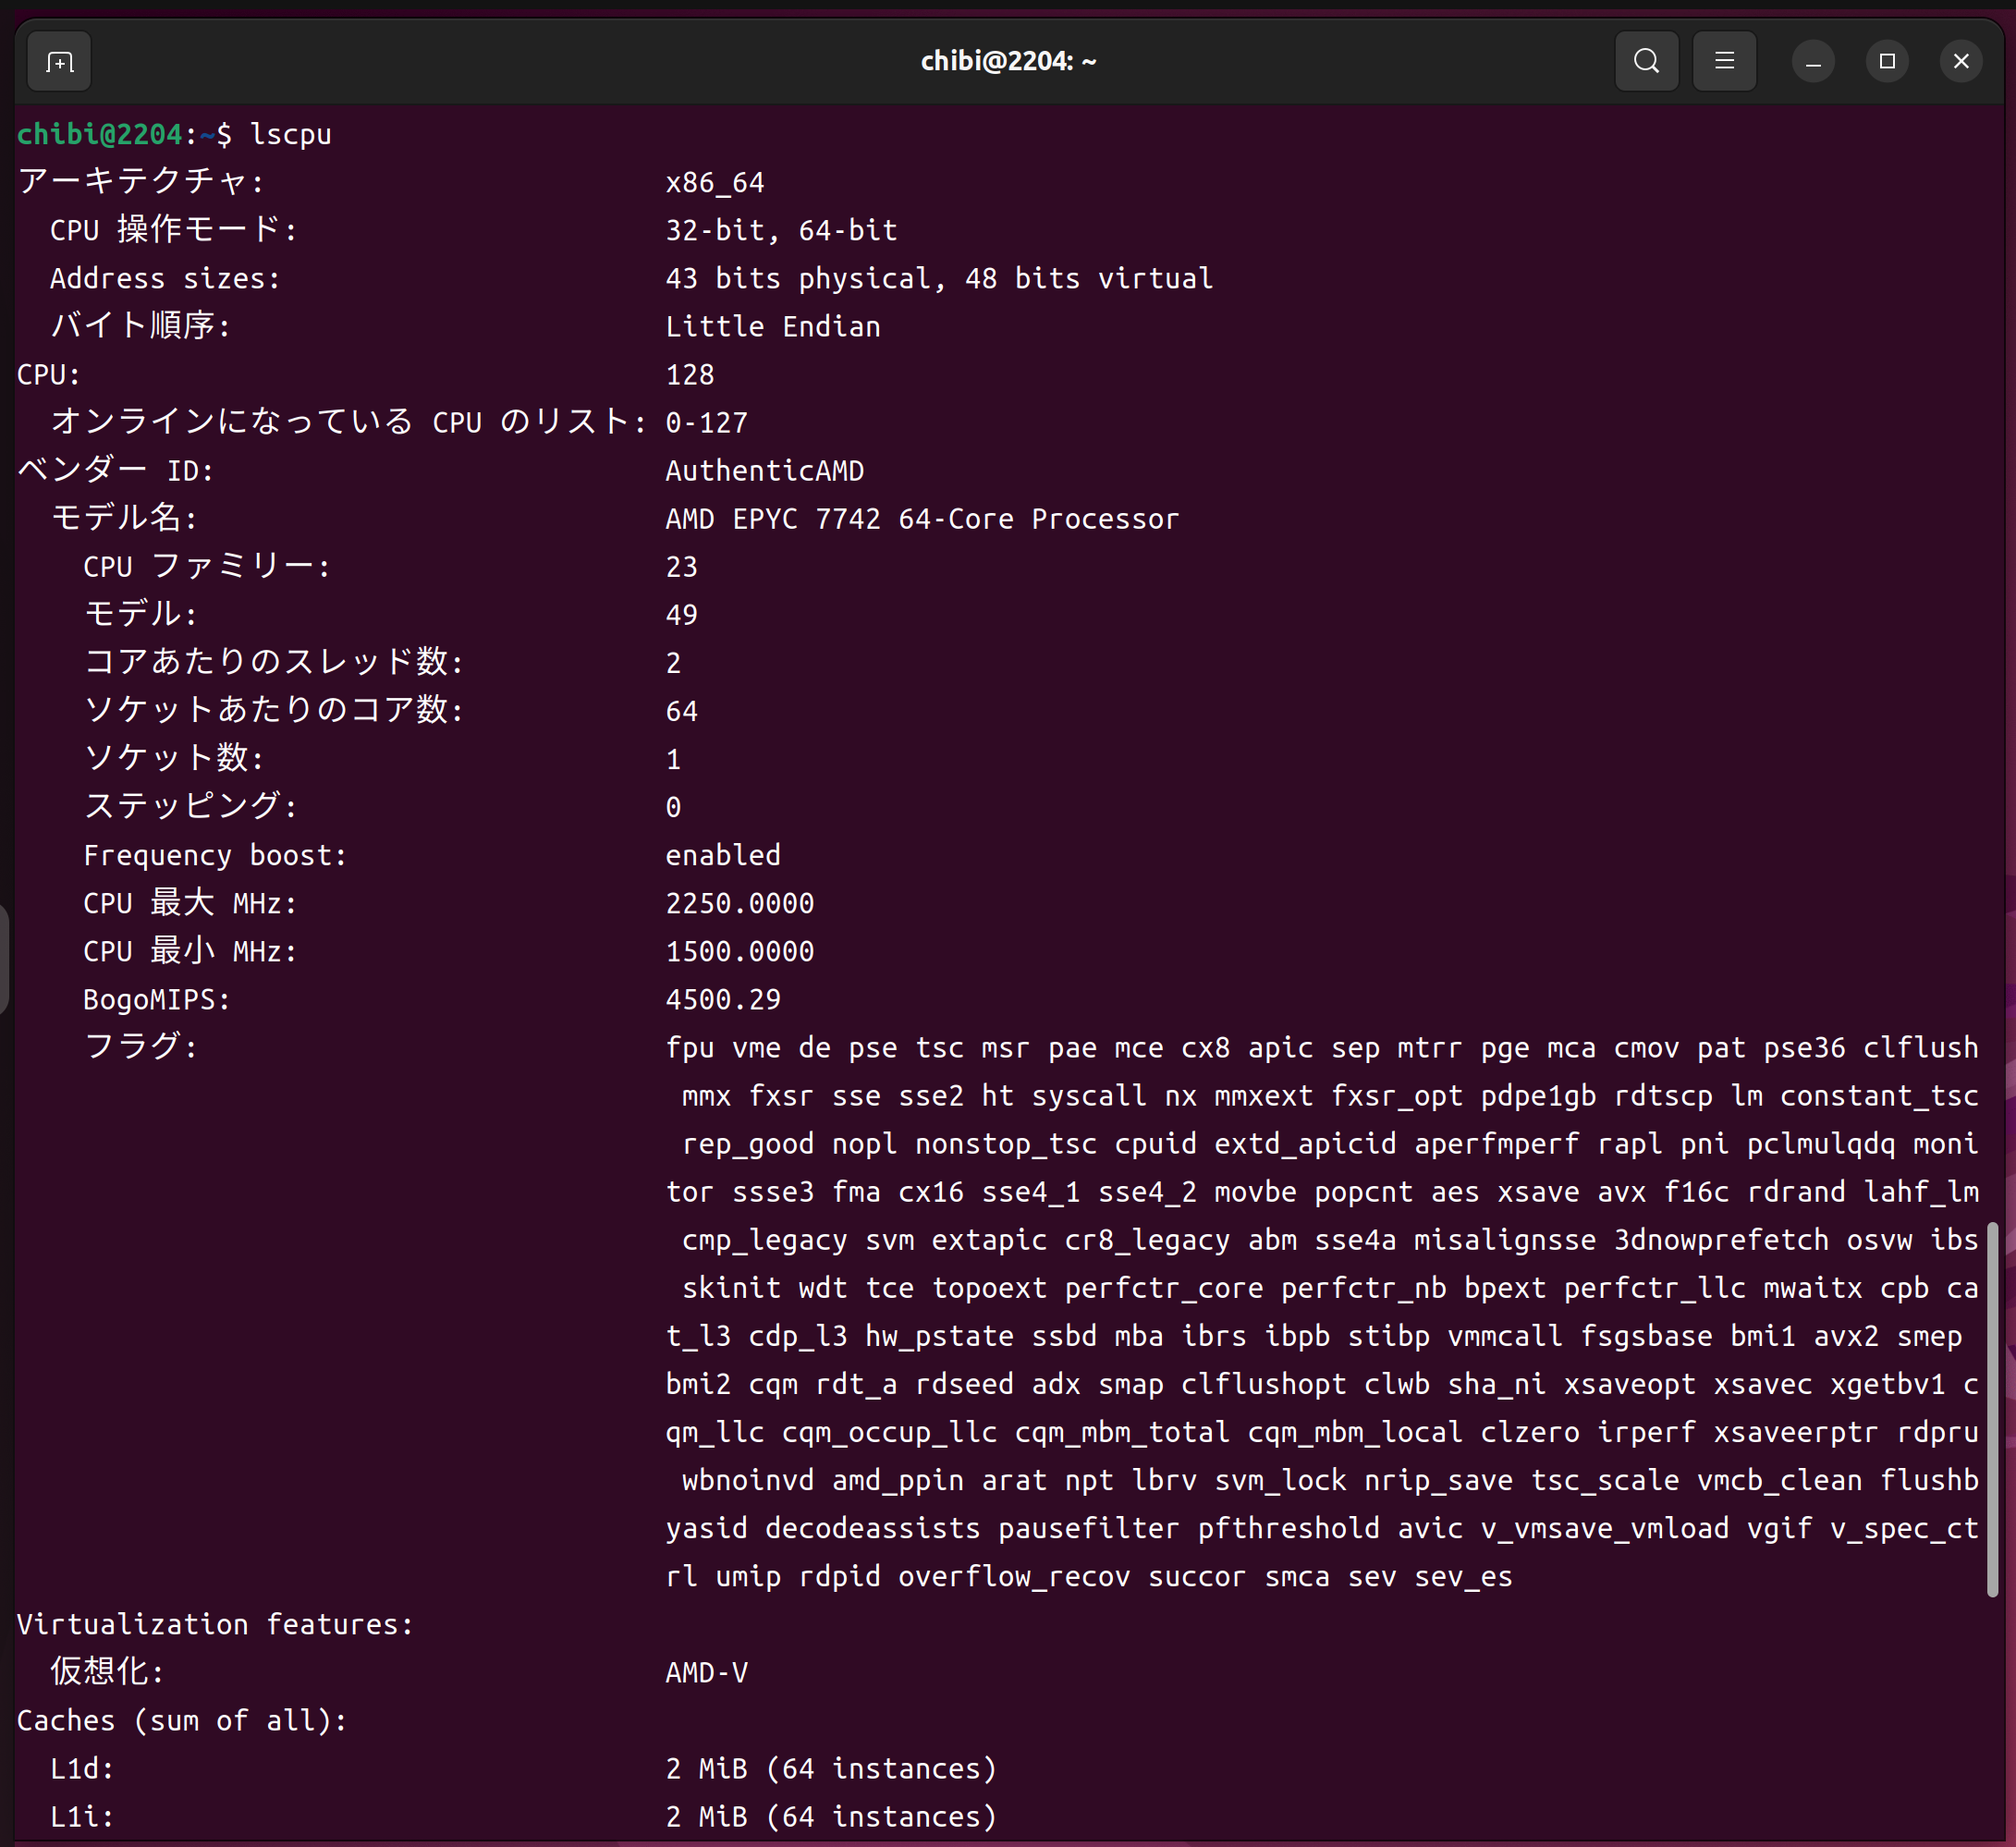The image size is (2016, 1847).
Task: Click the 2250.0000 max MHz value
Action: click(x=740, y=903)
